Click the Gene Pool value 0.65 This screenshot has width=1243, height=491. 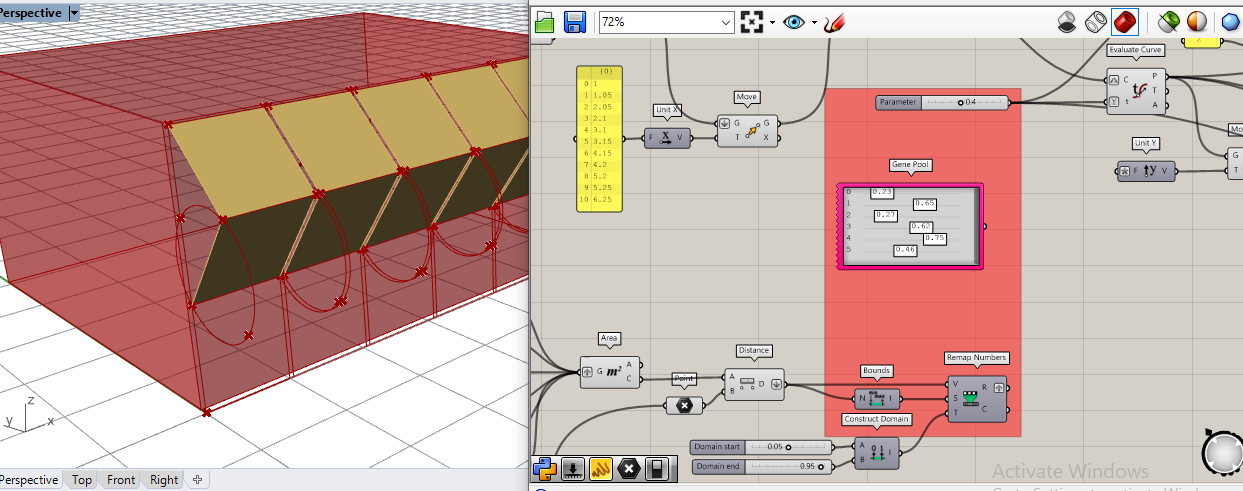pyautogui.click(x=924, y=203)
